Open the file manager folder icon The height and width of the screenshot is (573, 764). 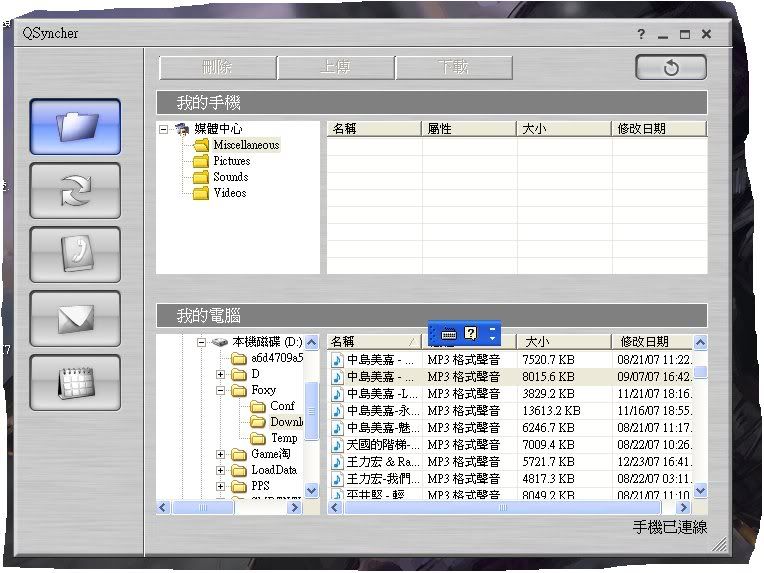pyautogui.click(x=75, y=127)
